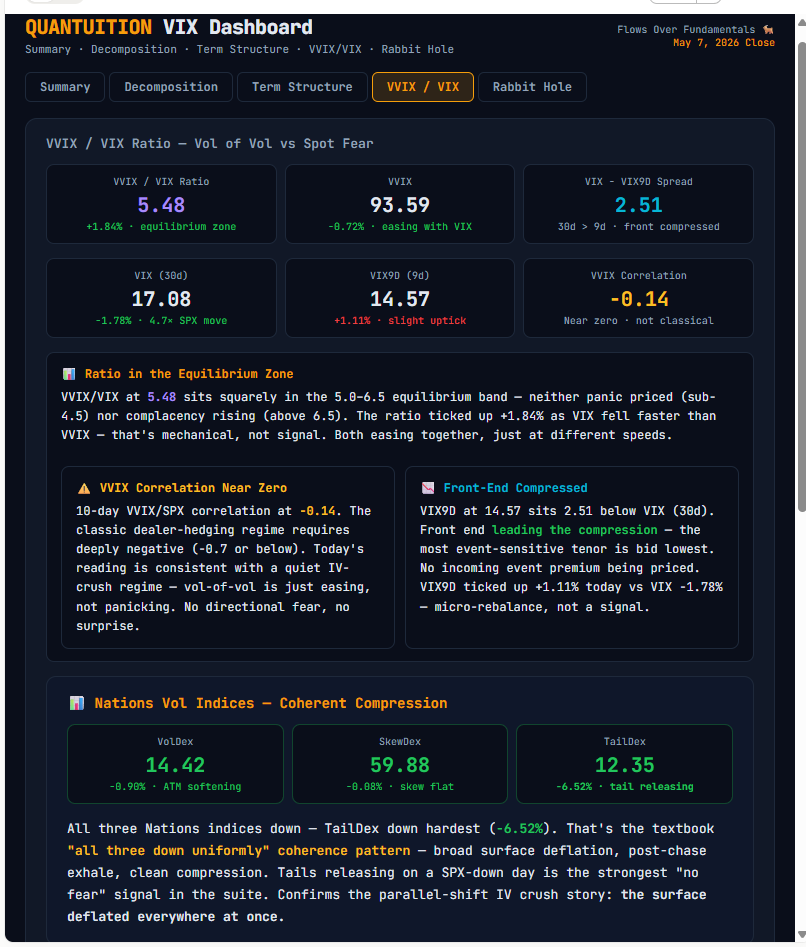This screenshot has width=806, height=947.
Task: Click the '+1.11% · slight uptick' subtext
Action: click(400, 321)
